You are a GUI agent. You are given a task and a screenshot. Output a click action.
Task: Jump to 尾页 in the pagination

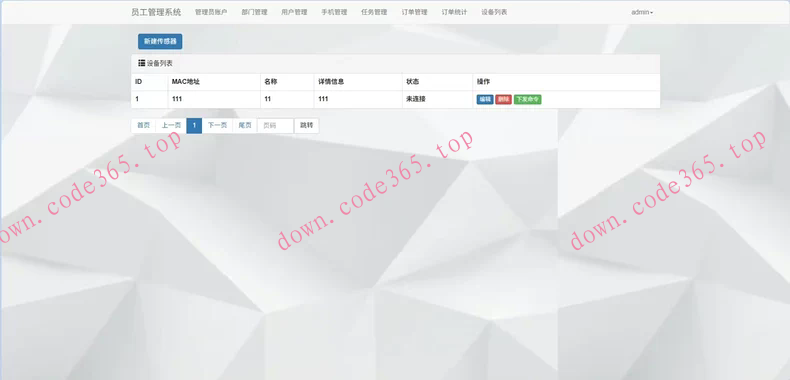[245, 125]
